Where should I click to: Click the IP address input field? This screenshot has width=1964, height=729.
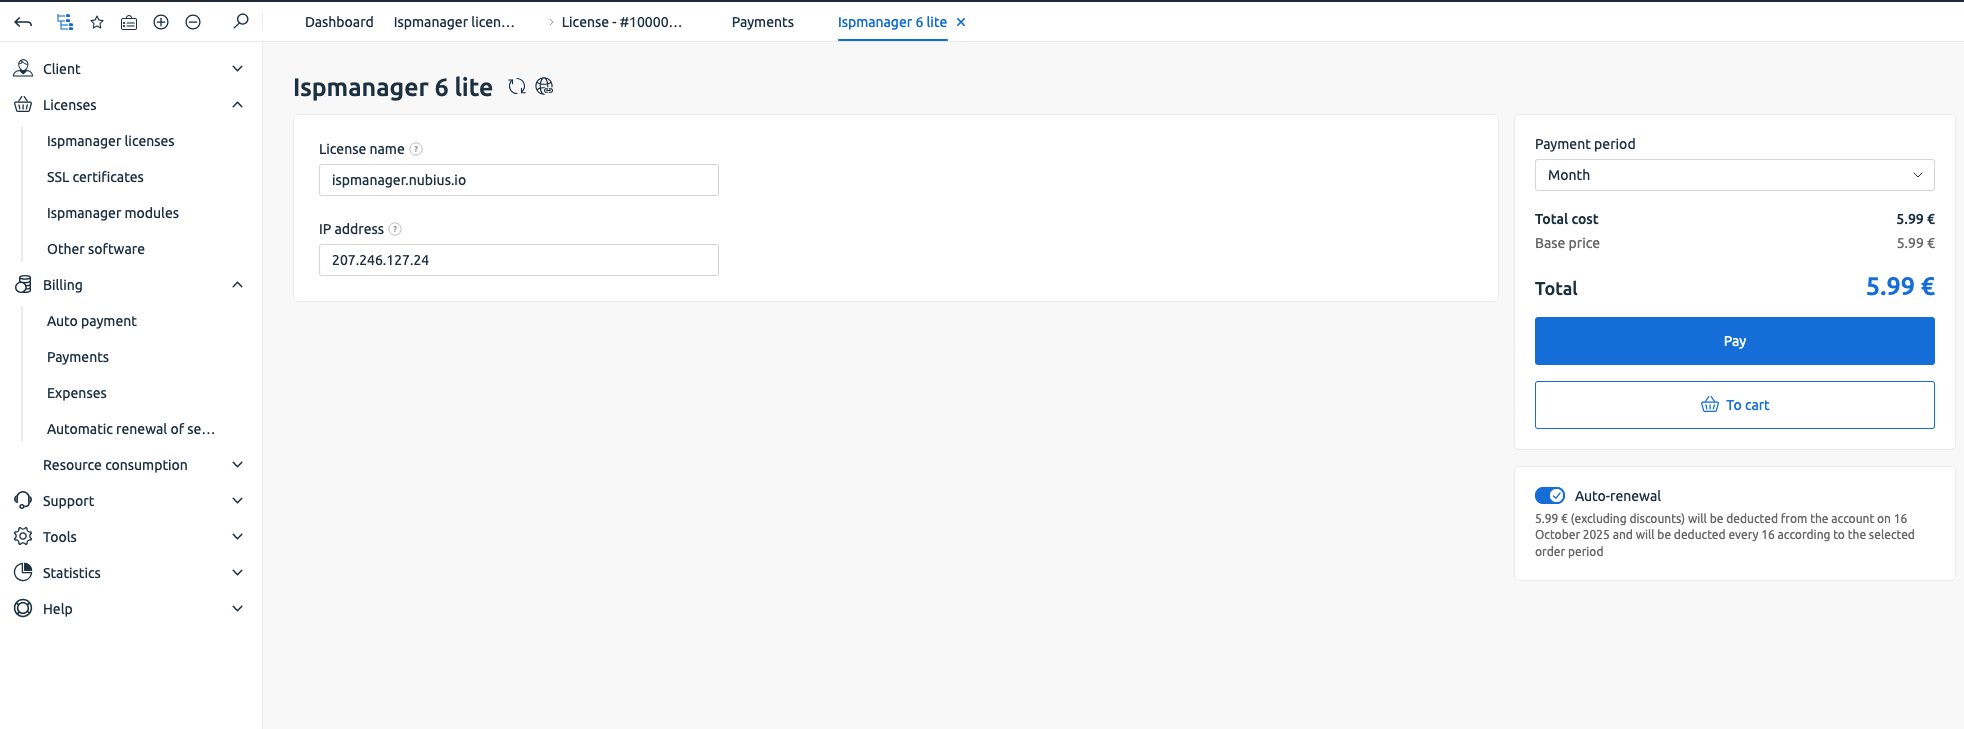(518, 260)
